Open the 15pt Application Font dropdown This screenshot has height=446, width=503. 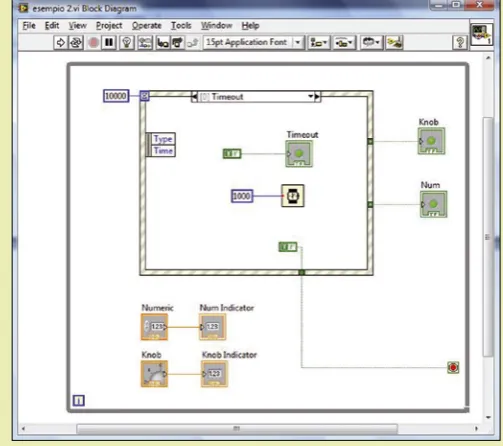point(253,42)
